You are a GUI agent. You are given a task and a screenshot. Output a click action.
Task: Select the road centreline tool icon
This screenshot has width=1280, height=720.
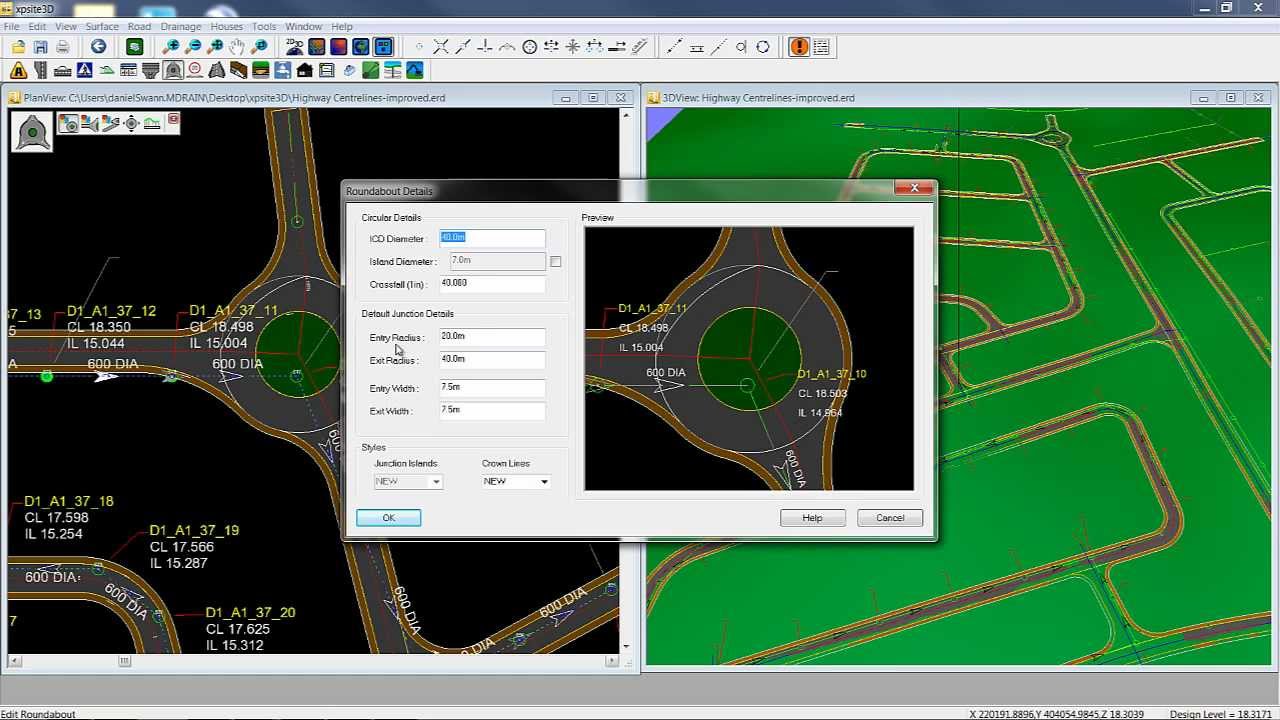[x=40, y=70]
